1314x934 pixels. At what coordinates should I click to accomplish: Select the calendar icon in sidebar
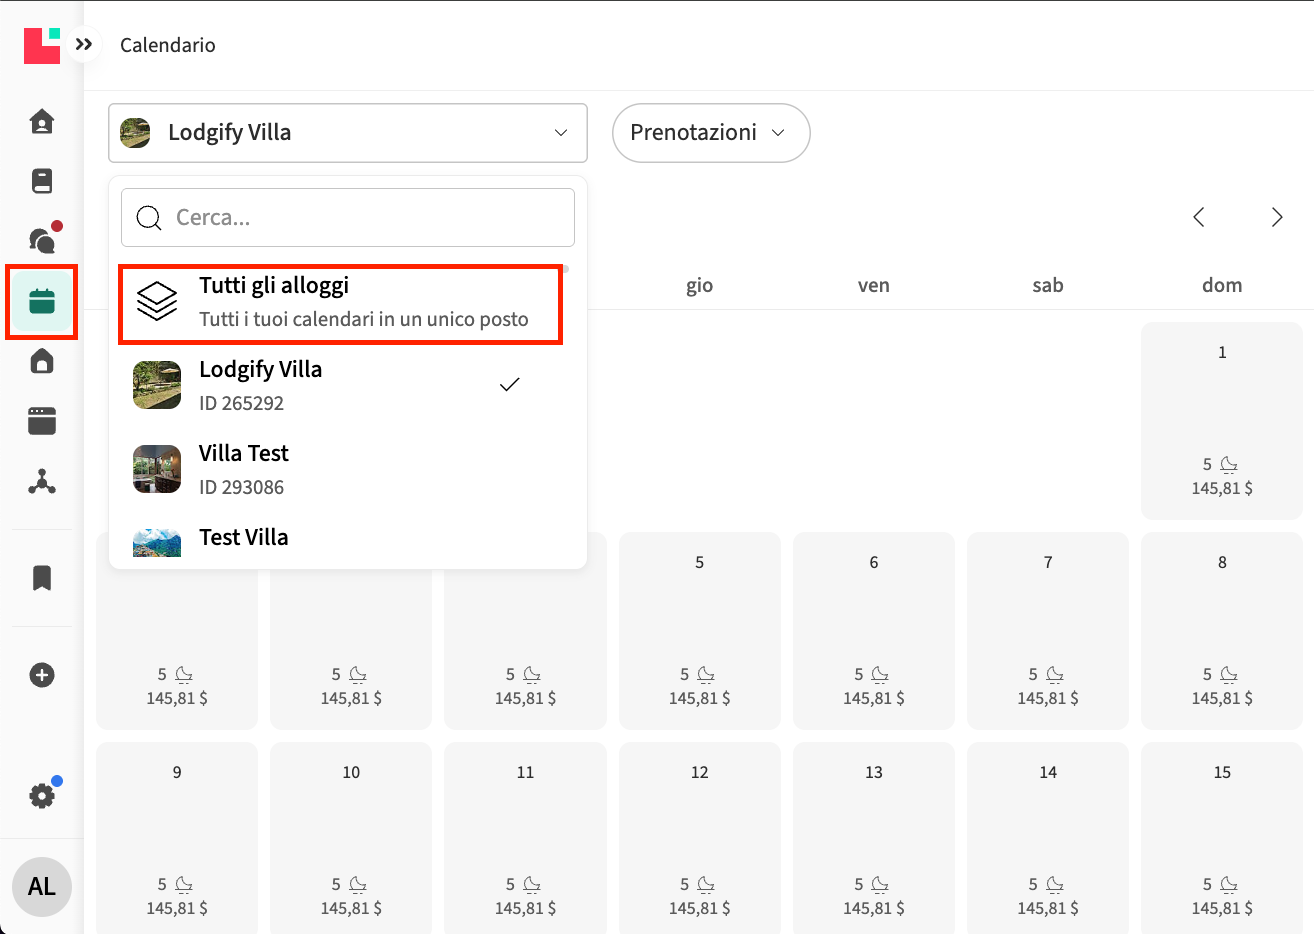(x=42, y=301)
